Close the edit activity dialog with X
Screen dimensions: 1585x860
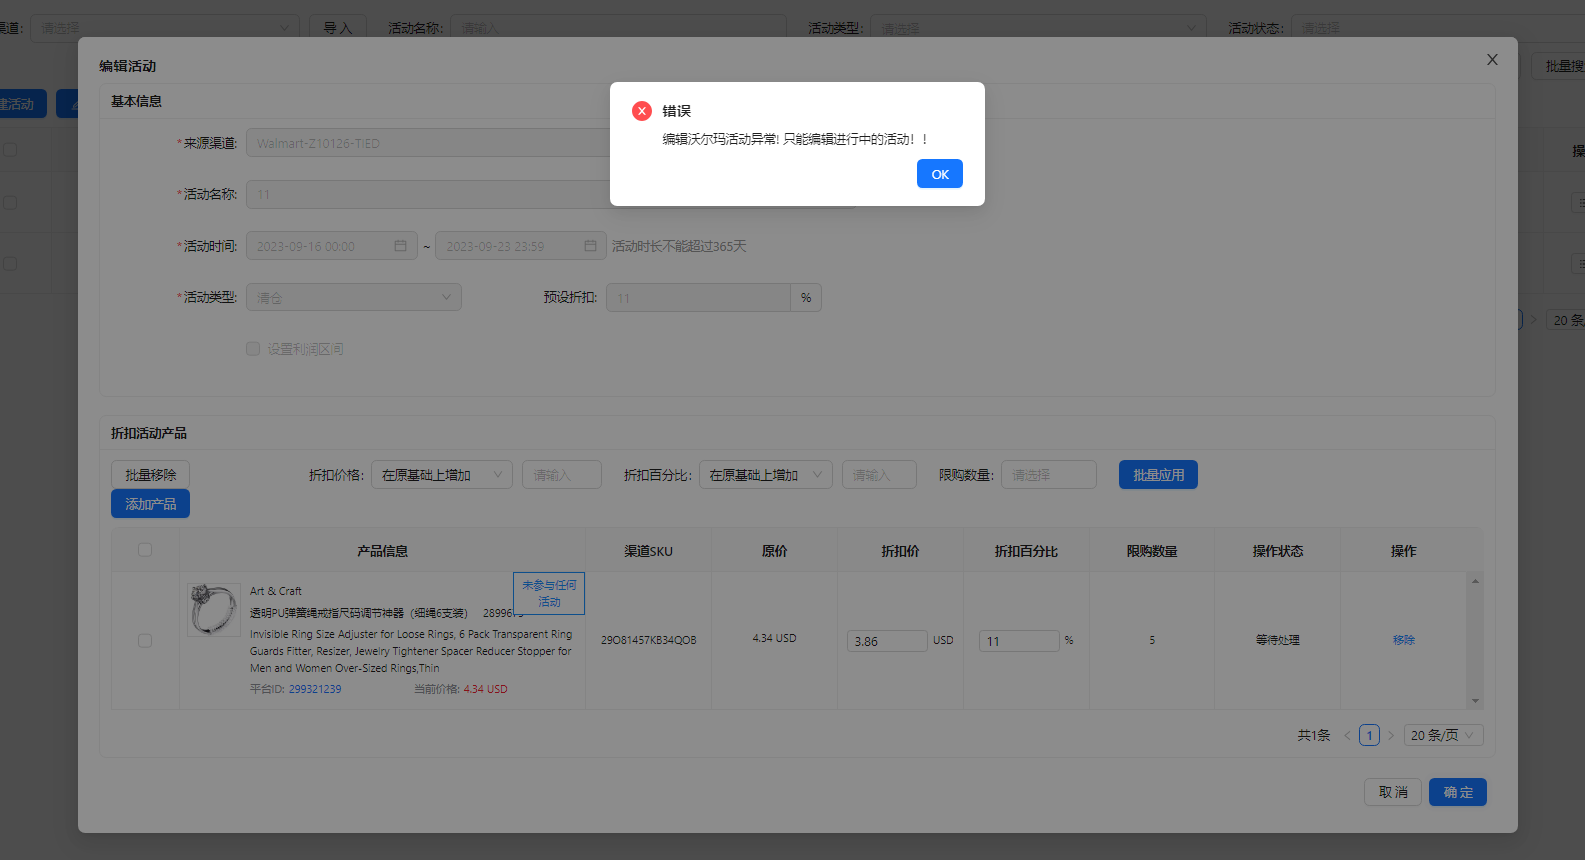[1492, 60]
